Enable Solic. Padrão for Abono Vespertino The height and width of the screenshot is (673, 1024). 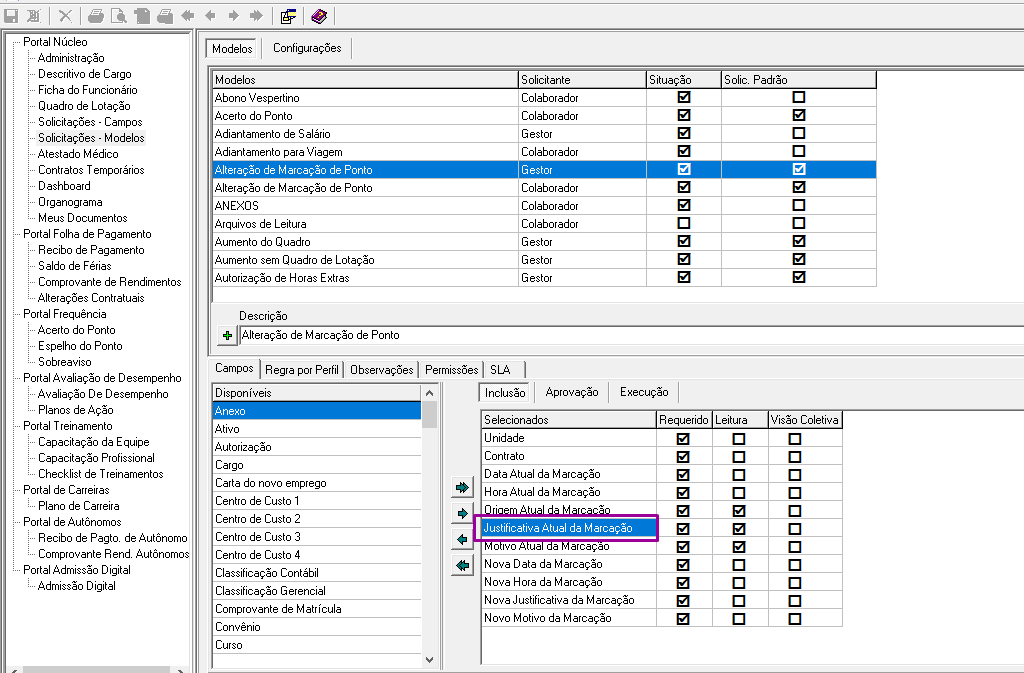click(x=799, y=98)
